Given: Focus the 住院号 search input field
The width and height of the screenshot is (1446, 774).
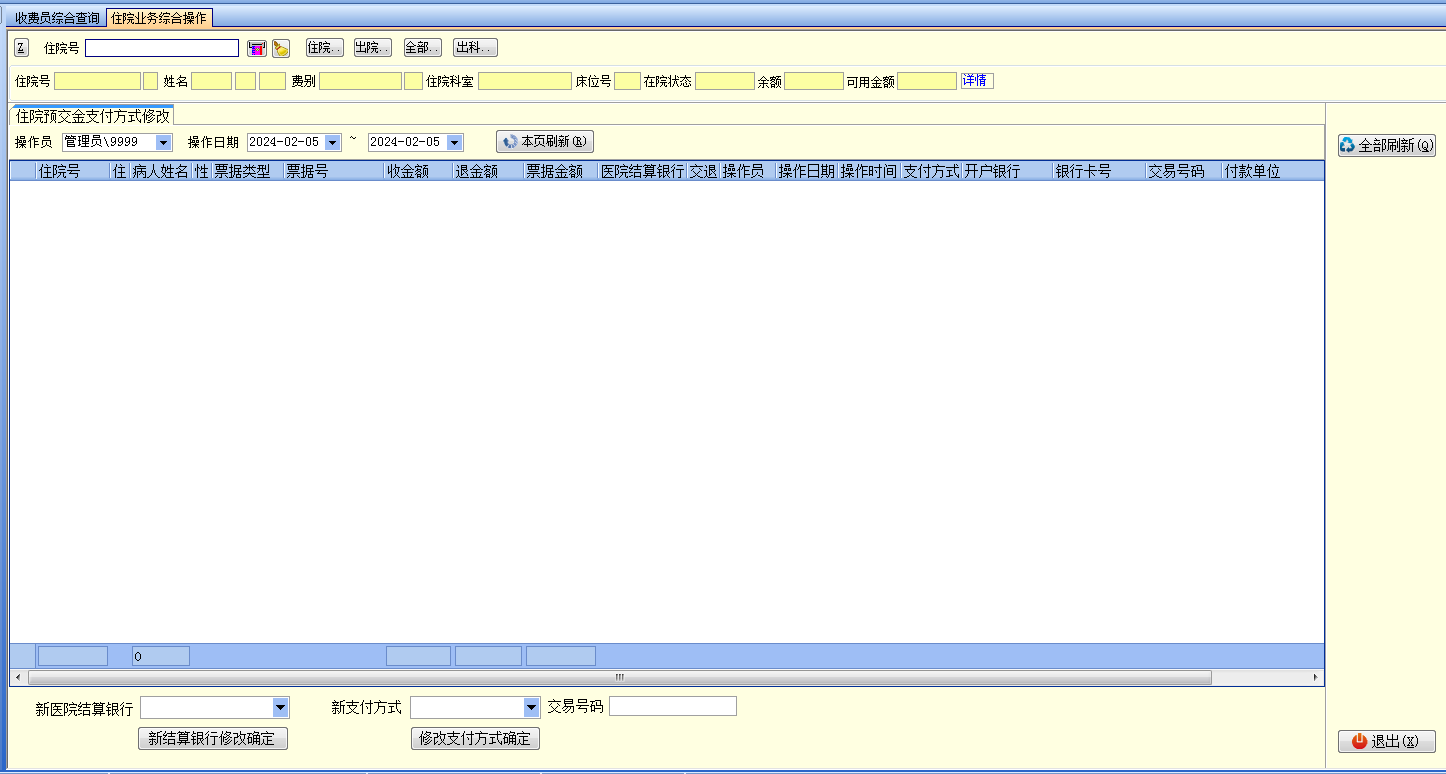Looking at the screenshot, I should coord(162,48).
